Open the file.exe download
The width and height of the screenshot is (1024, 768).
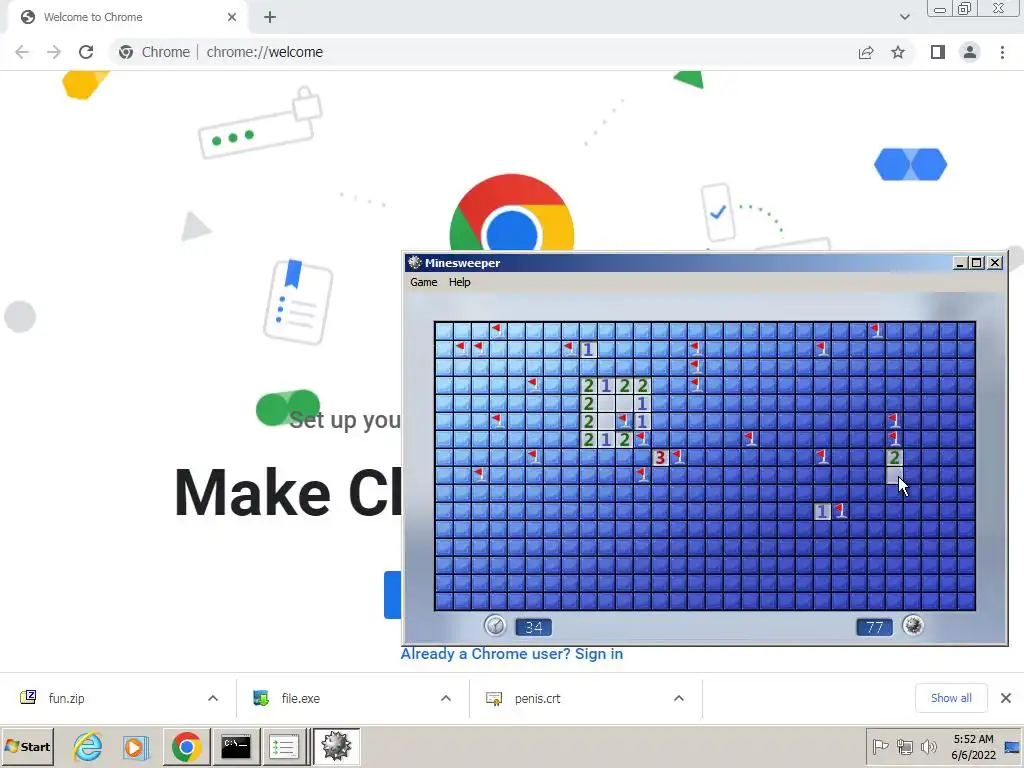[300, 698]
